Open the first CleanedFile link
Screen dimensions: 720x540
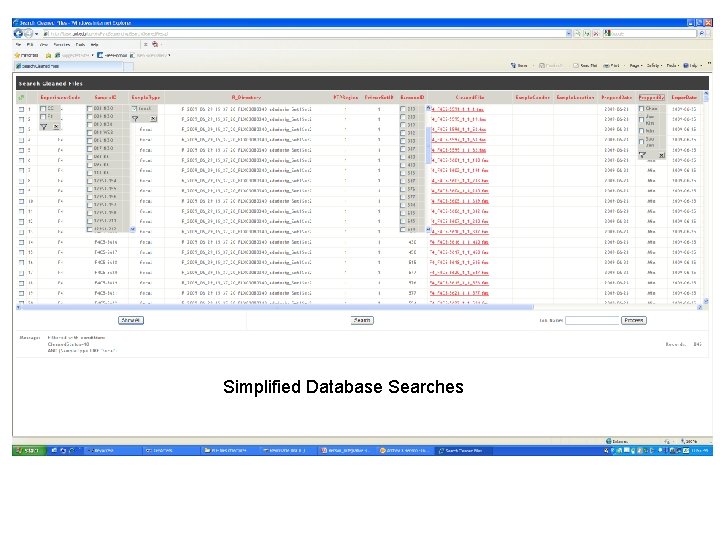tap(457, 109)
